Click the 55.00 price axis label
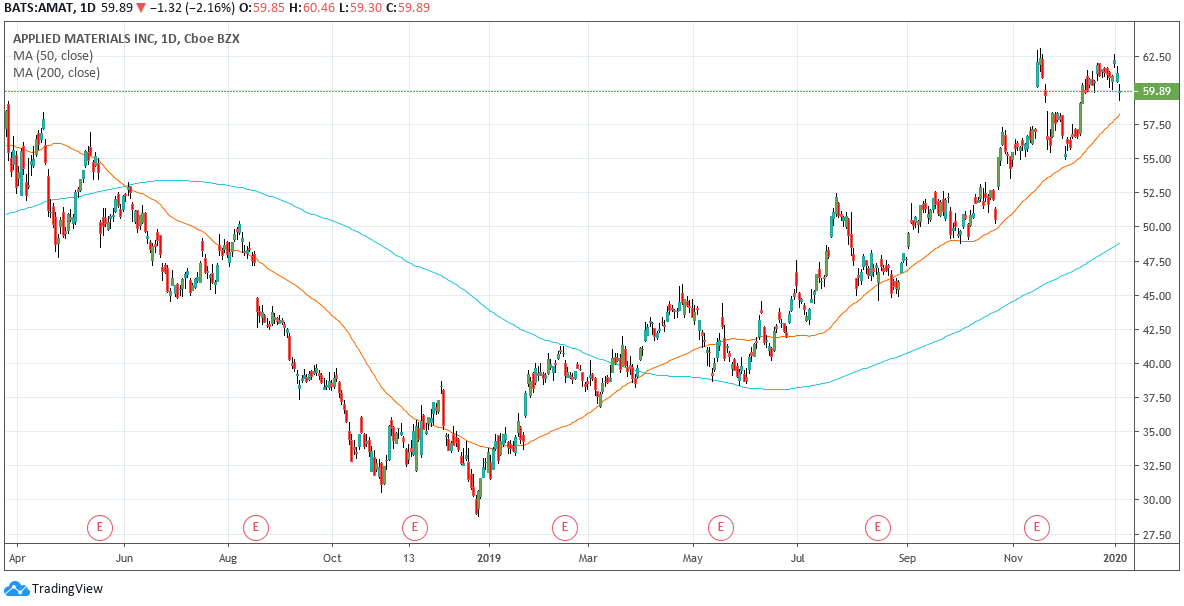Image resolution: width=1184 pixels, height=606 pixels. (x=1158, y=159)
